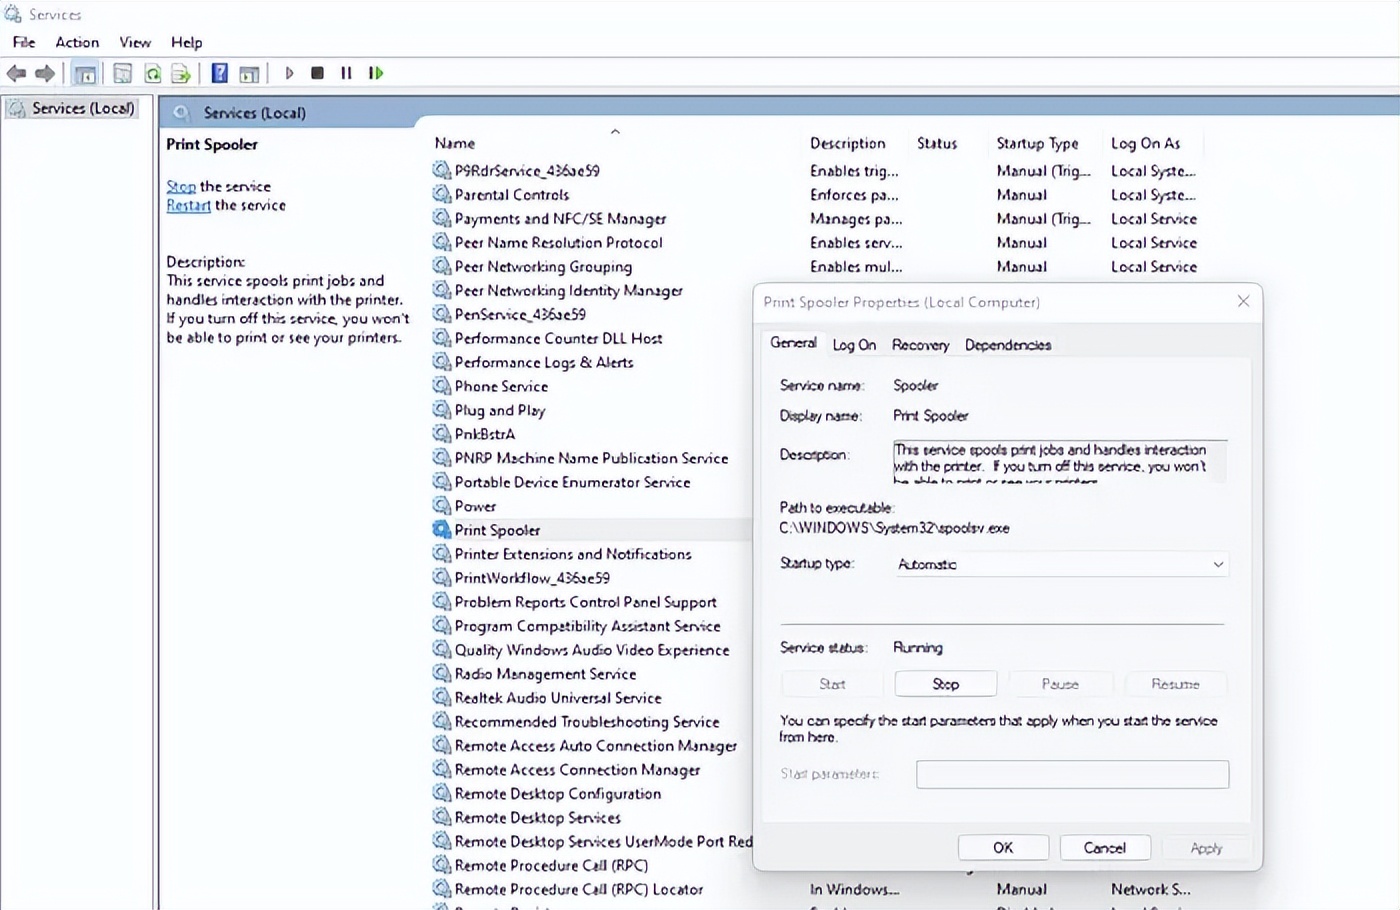Screen dimensions: 1400x910
Task: Click the Stop the service link
Action: tap(181, 186)
